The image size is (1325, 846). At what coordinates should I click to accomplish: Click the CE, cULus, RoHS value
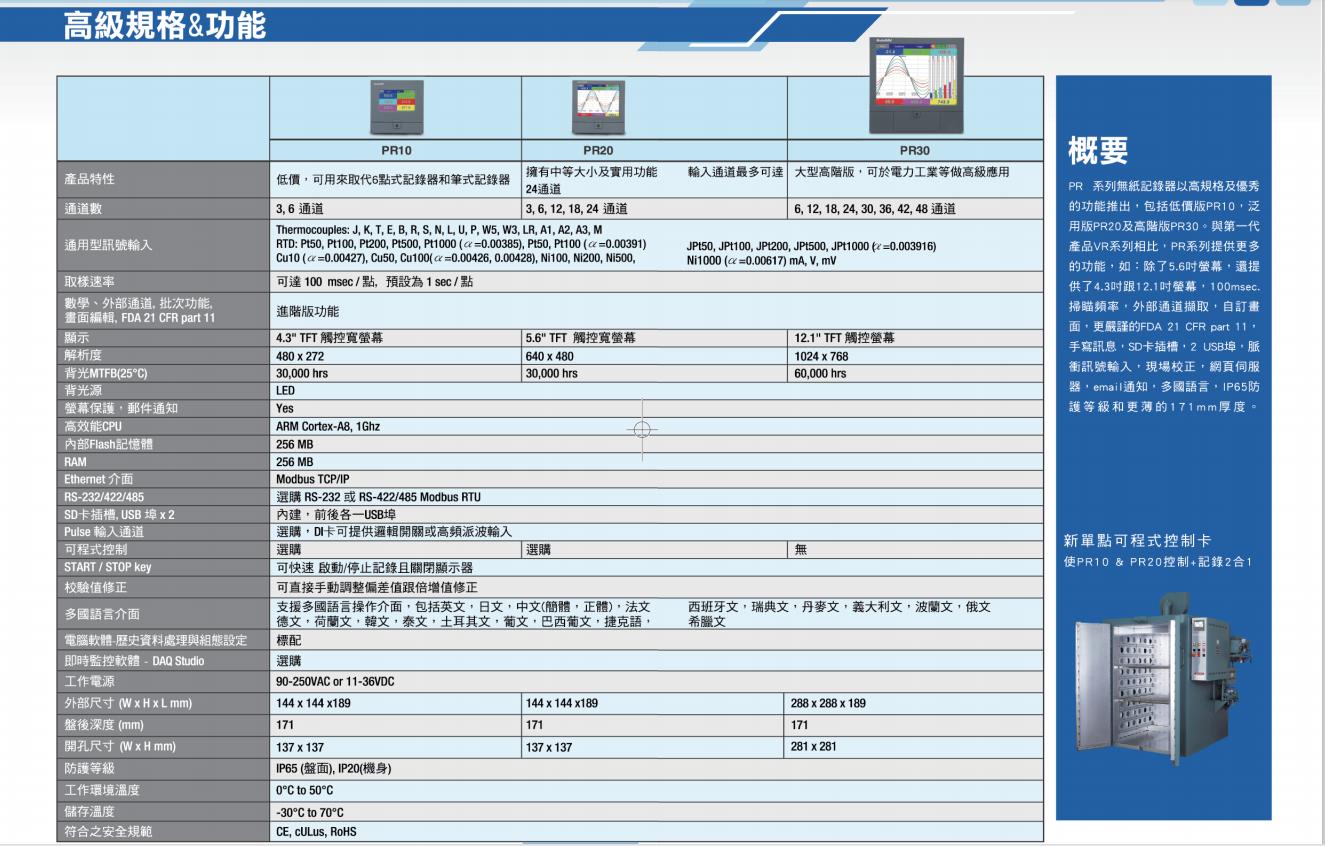click(x=316, y=830)
